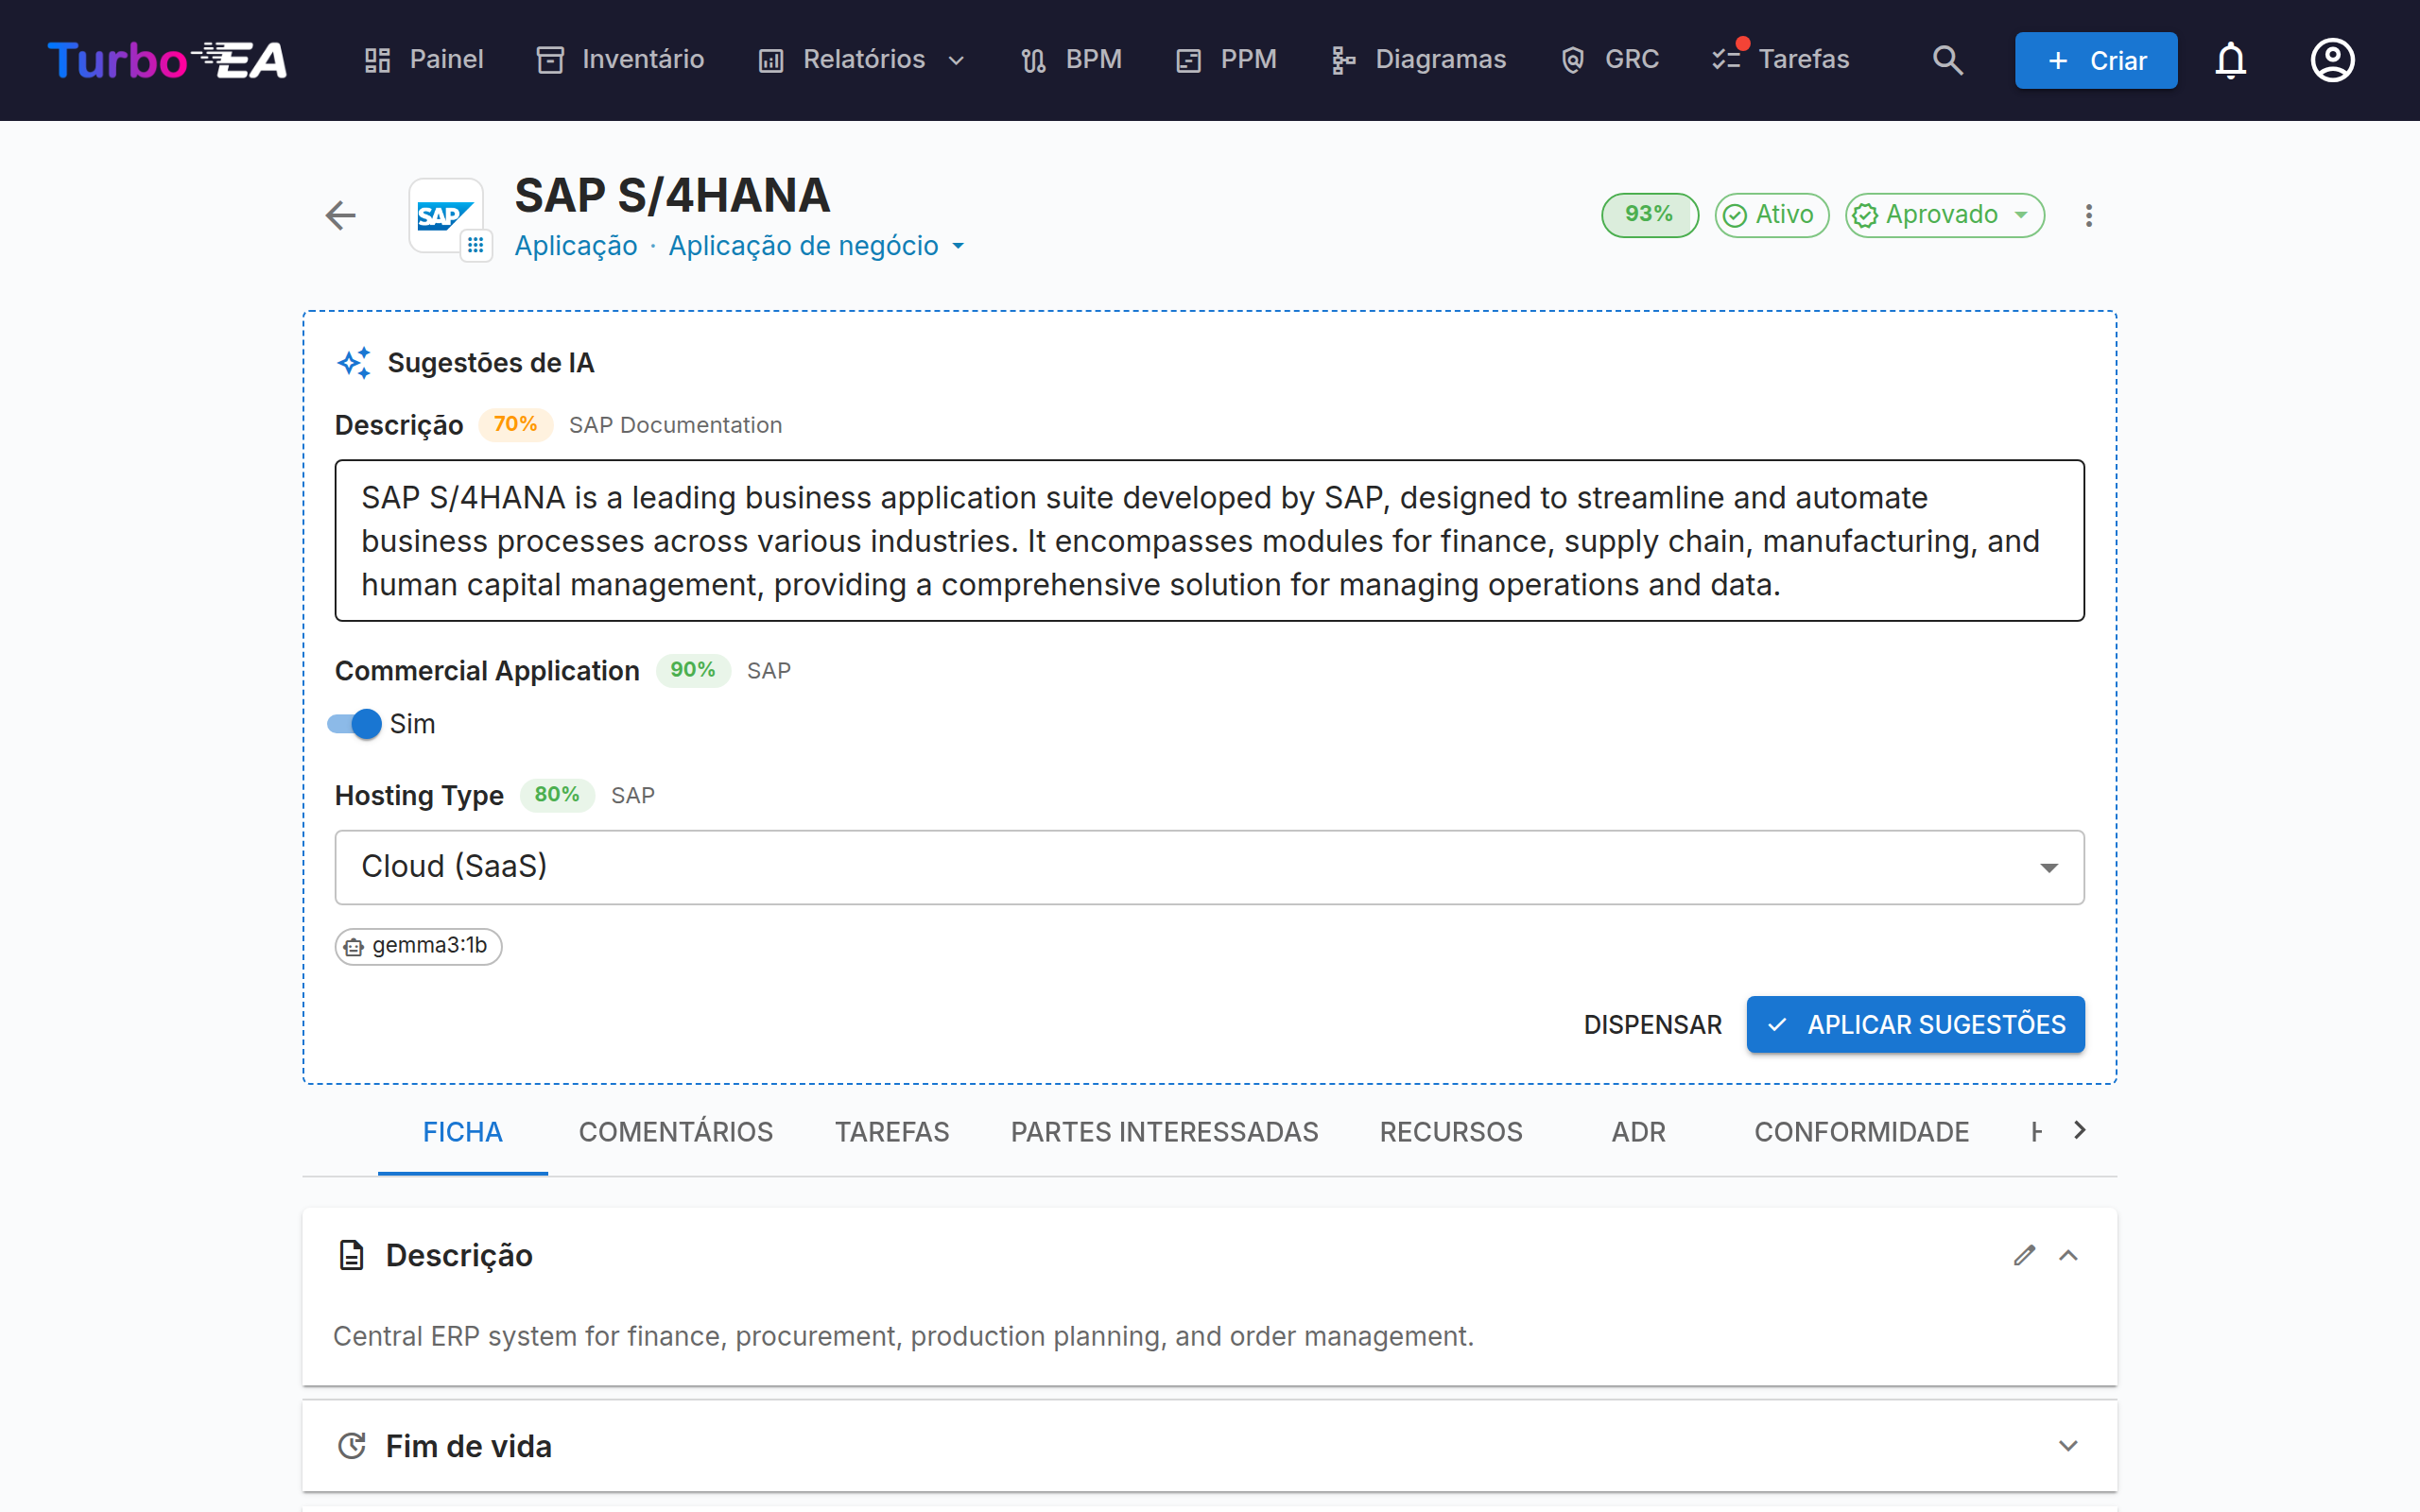The image size is (2420, 1512).
Task: Click the Descrição document icon
Action: (x=351, y=1255)
